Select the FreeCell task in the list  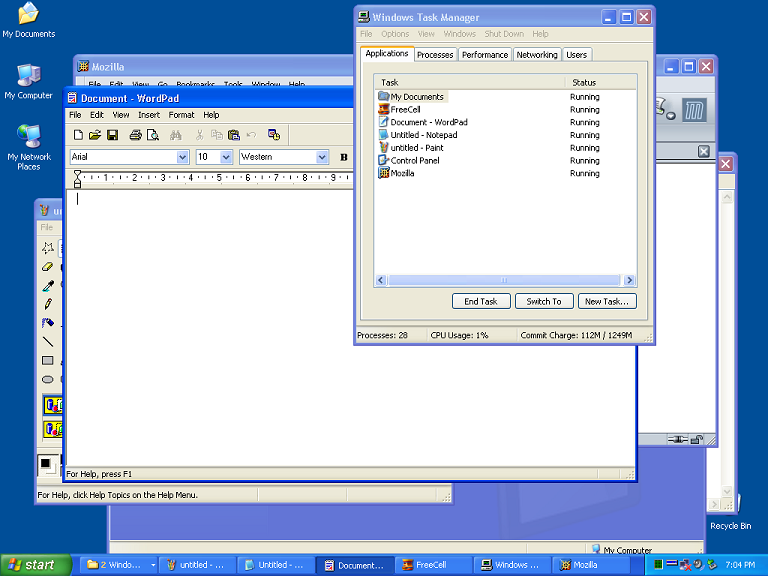click(405, 110)
